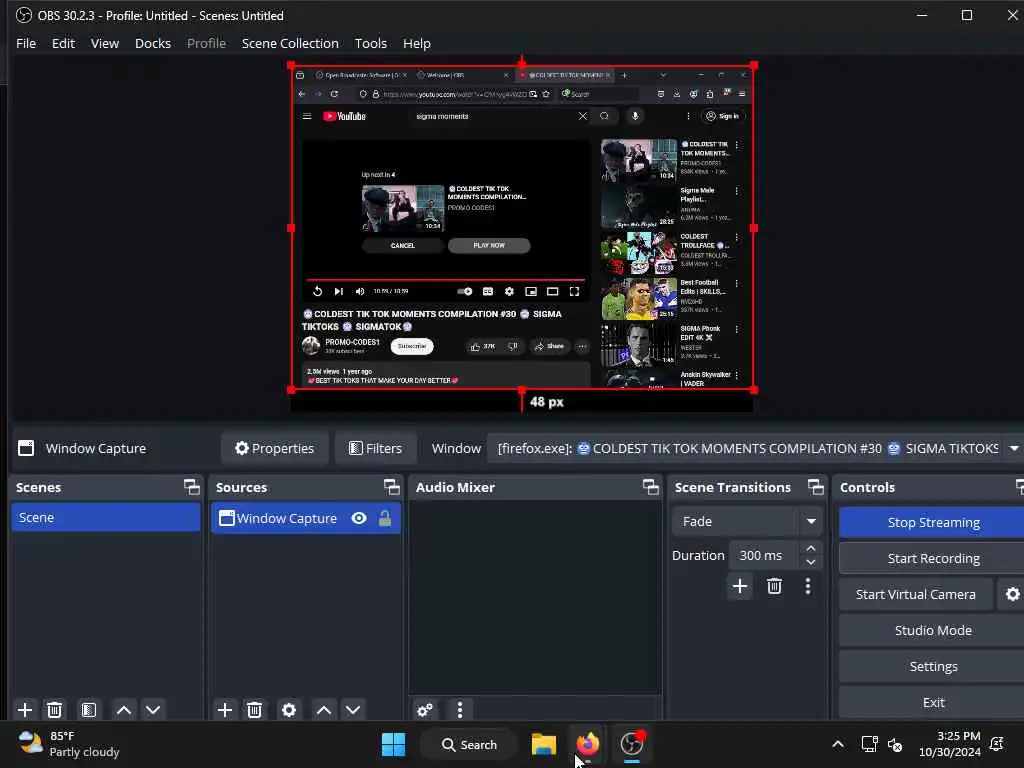Add a scene transition with plus icon

(740, 586)
